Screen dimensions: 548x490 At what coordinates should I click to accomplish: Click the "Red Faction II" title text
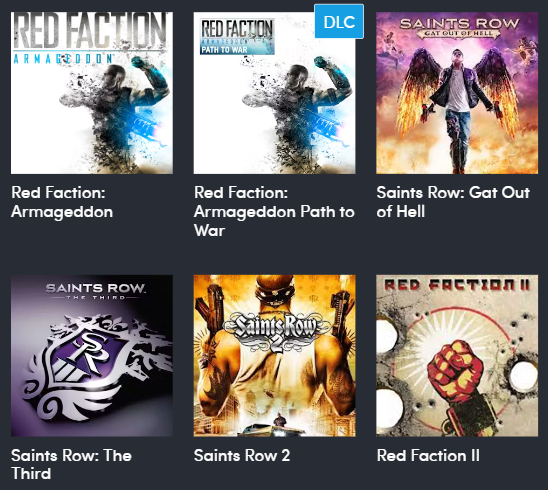(x=428, y=455)
